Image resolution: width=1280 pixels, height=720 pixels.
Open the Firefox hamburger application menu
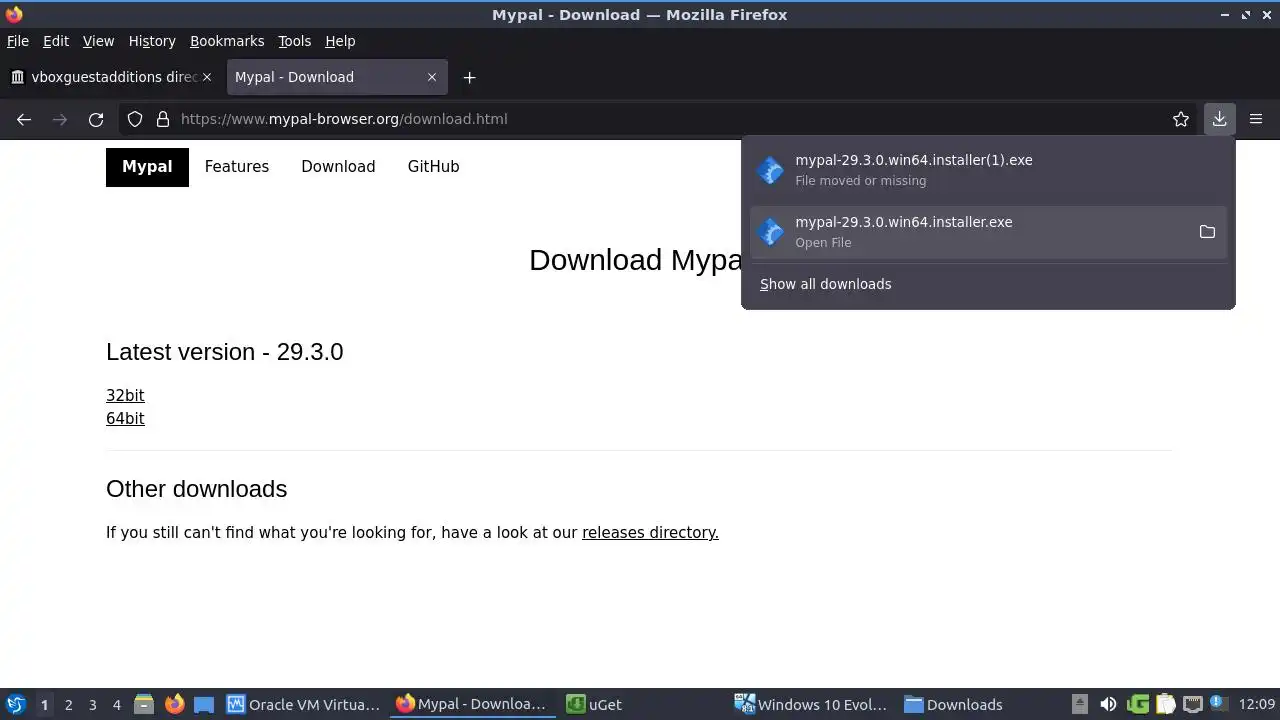click(1256, 119)
